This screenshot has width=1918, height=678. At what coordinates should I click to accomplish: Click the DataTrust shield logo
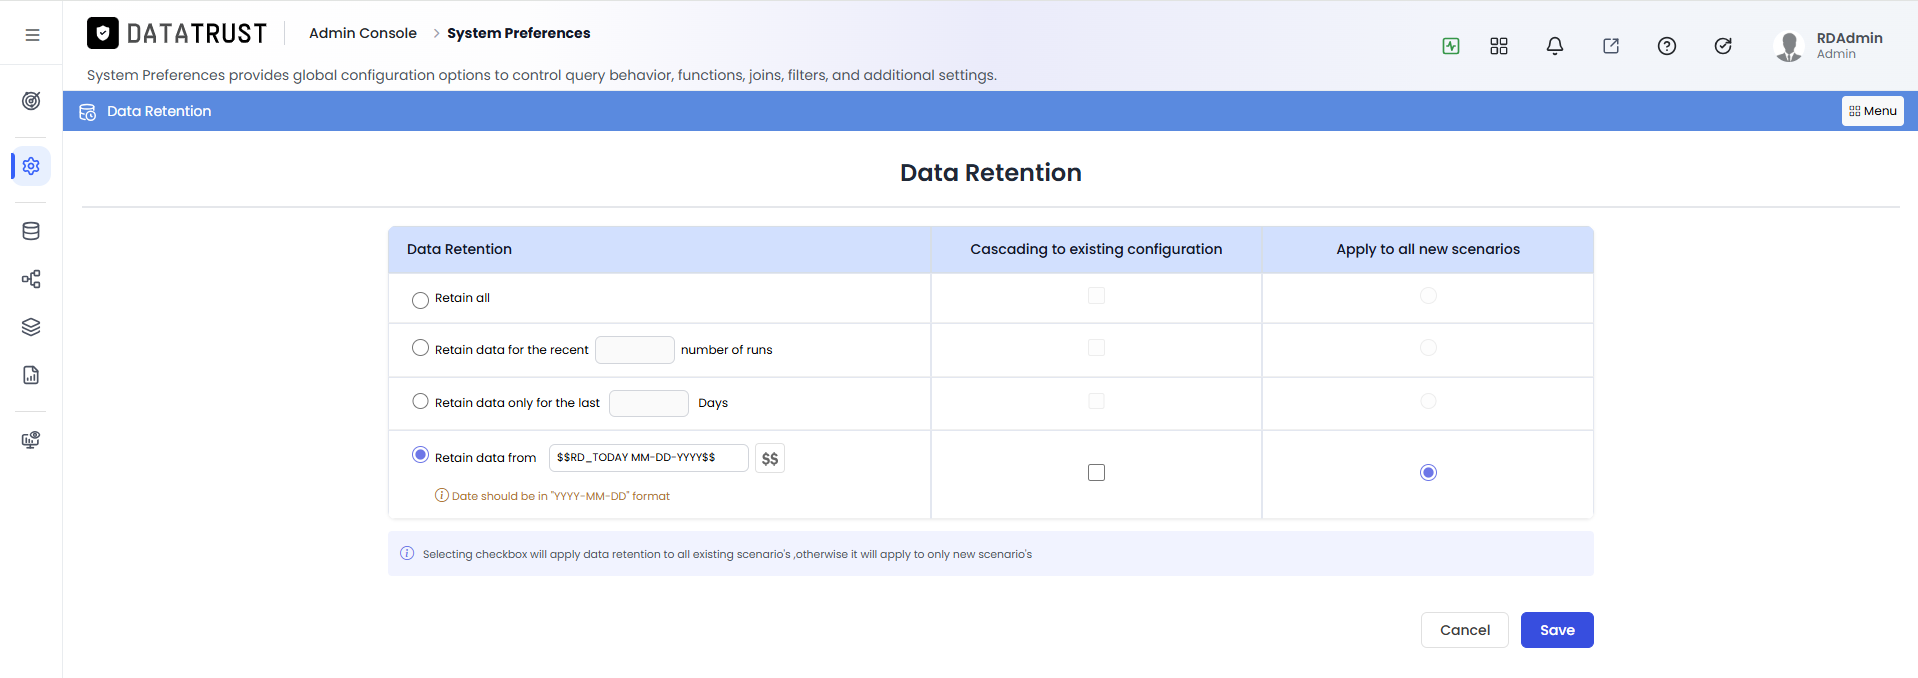click(103, 33)
